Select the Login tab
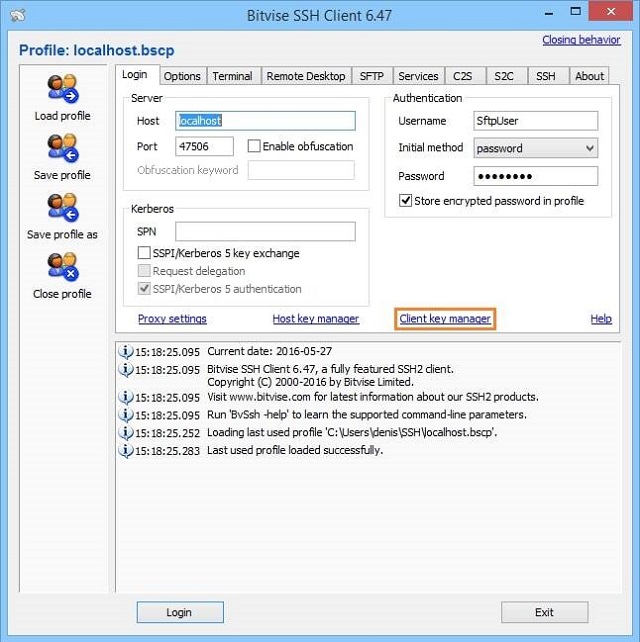The width and height of the screenshot is (640, 642). [135, 75]
